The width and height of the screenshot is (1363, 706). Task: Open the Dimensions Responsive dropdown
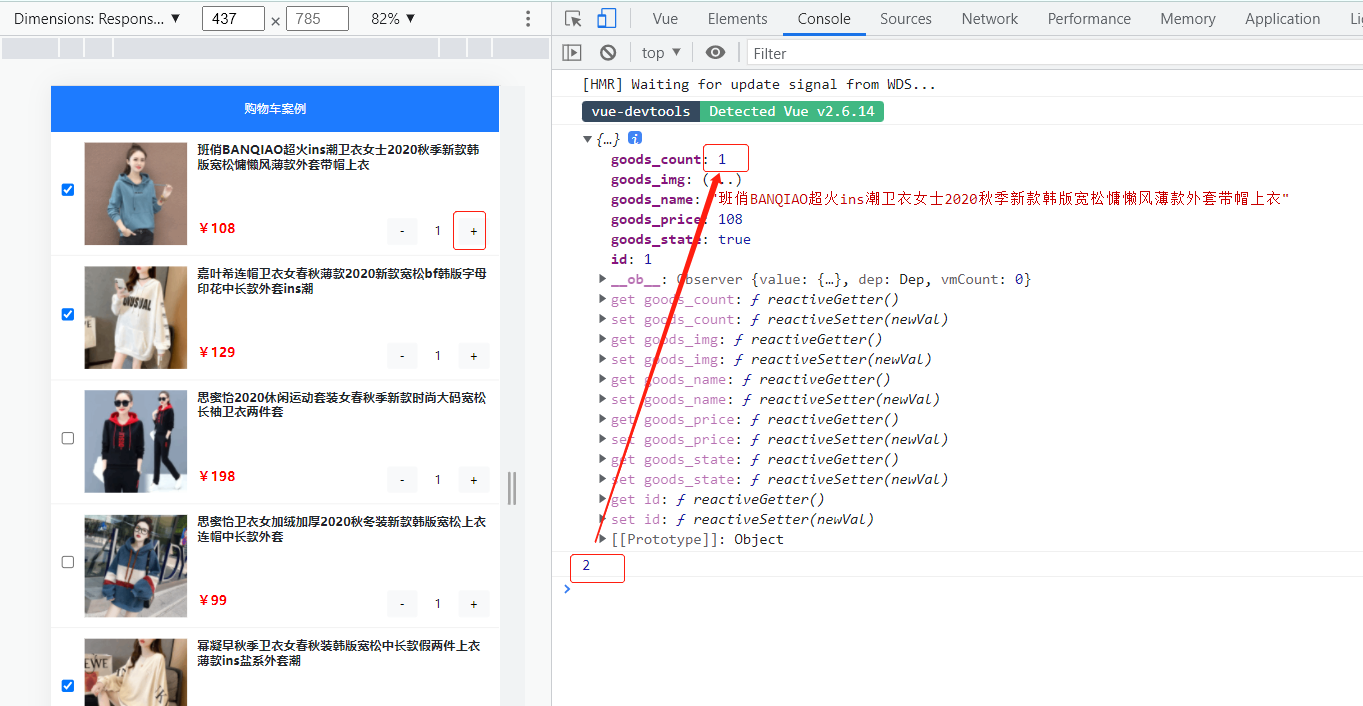coord(97,19)
